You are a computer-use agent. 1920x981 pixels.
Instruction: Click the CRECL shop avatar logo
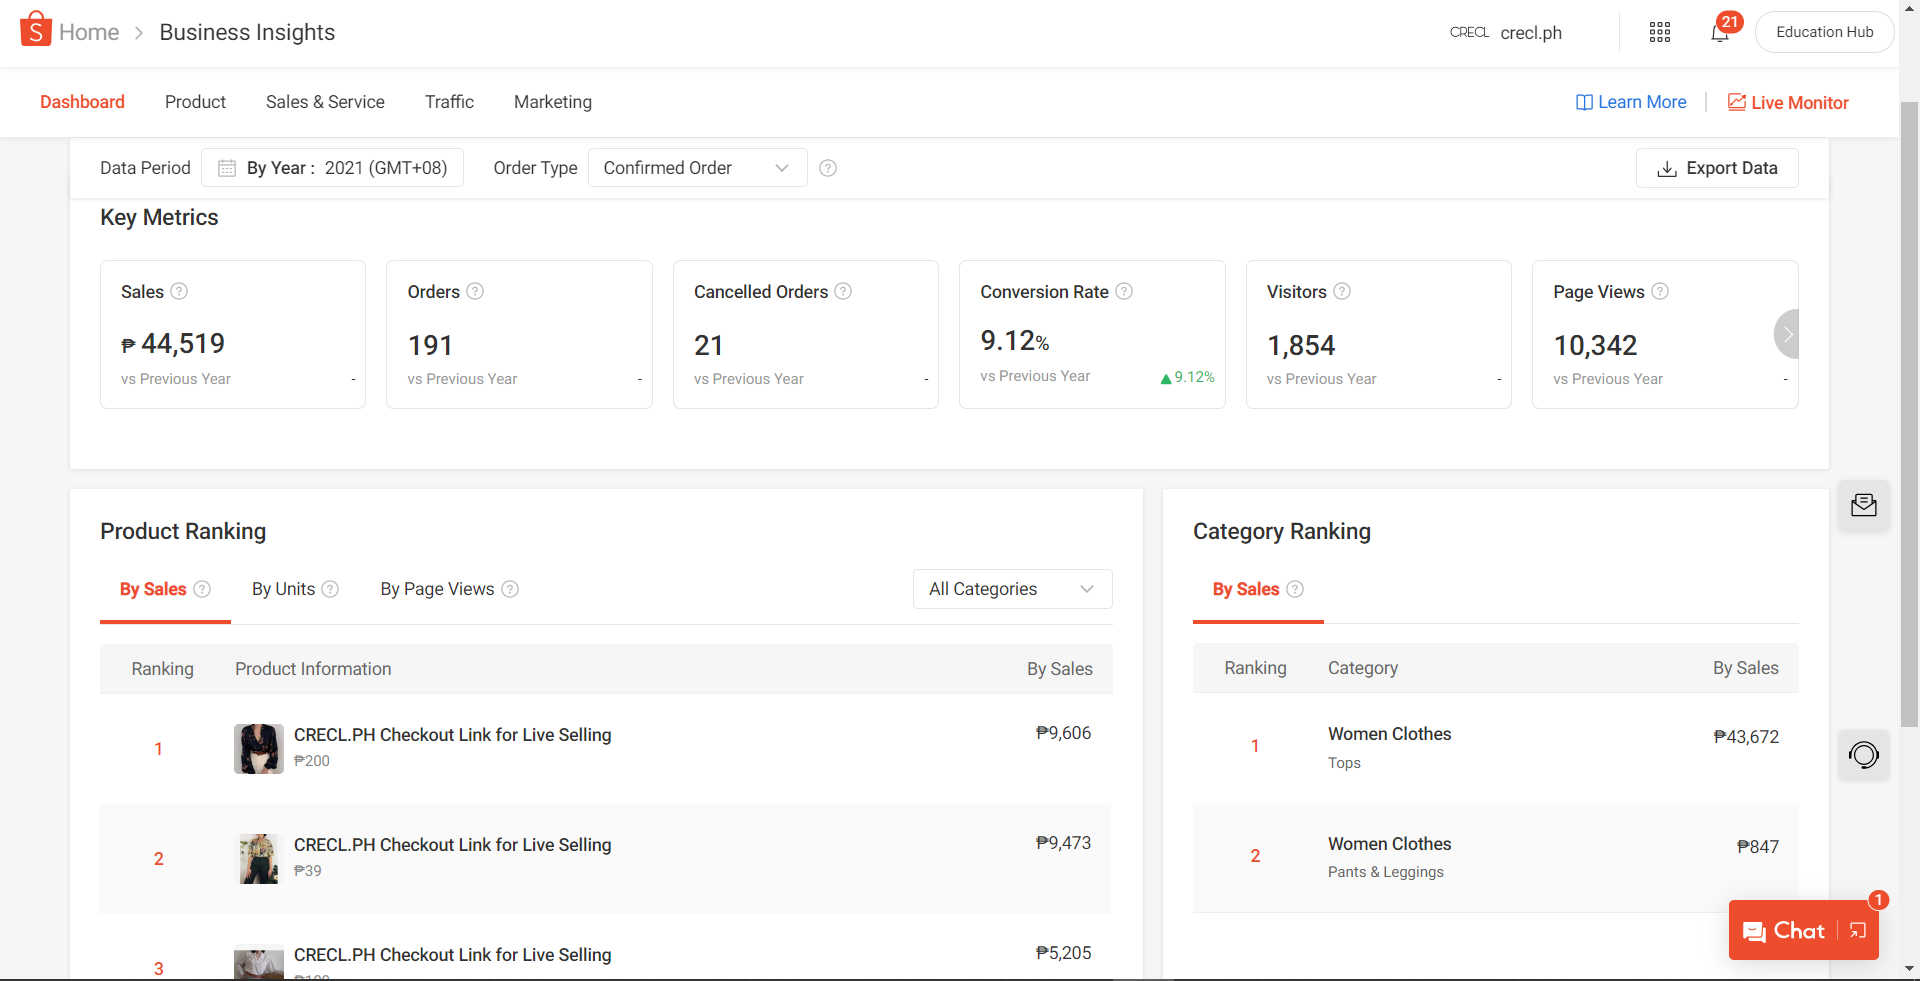click(1469, 32)
